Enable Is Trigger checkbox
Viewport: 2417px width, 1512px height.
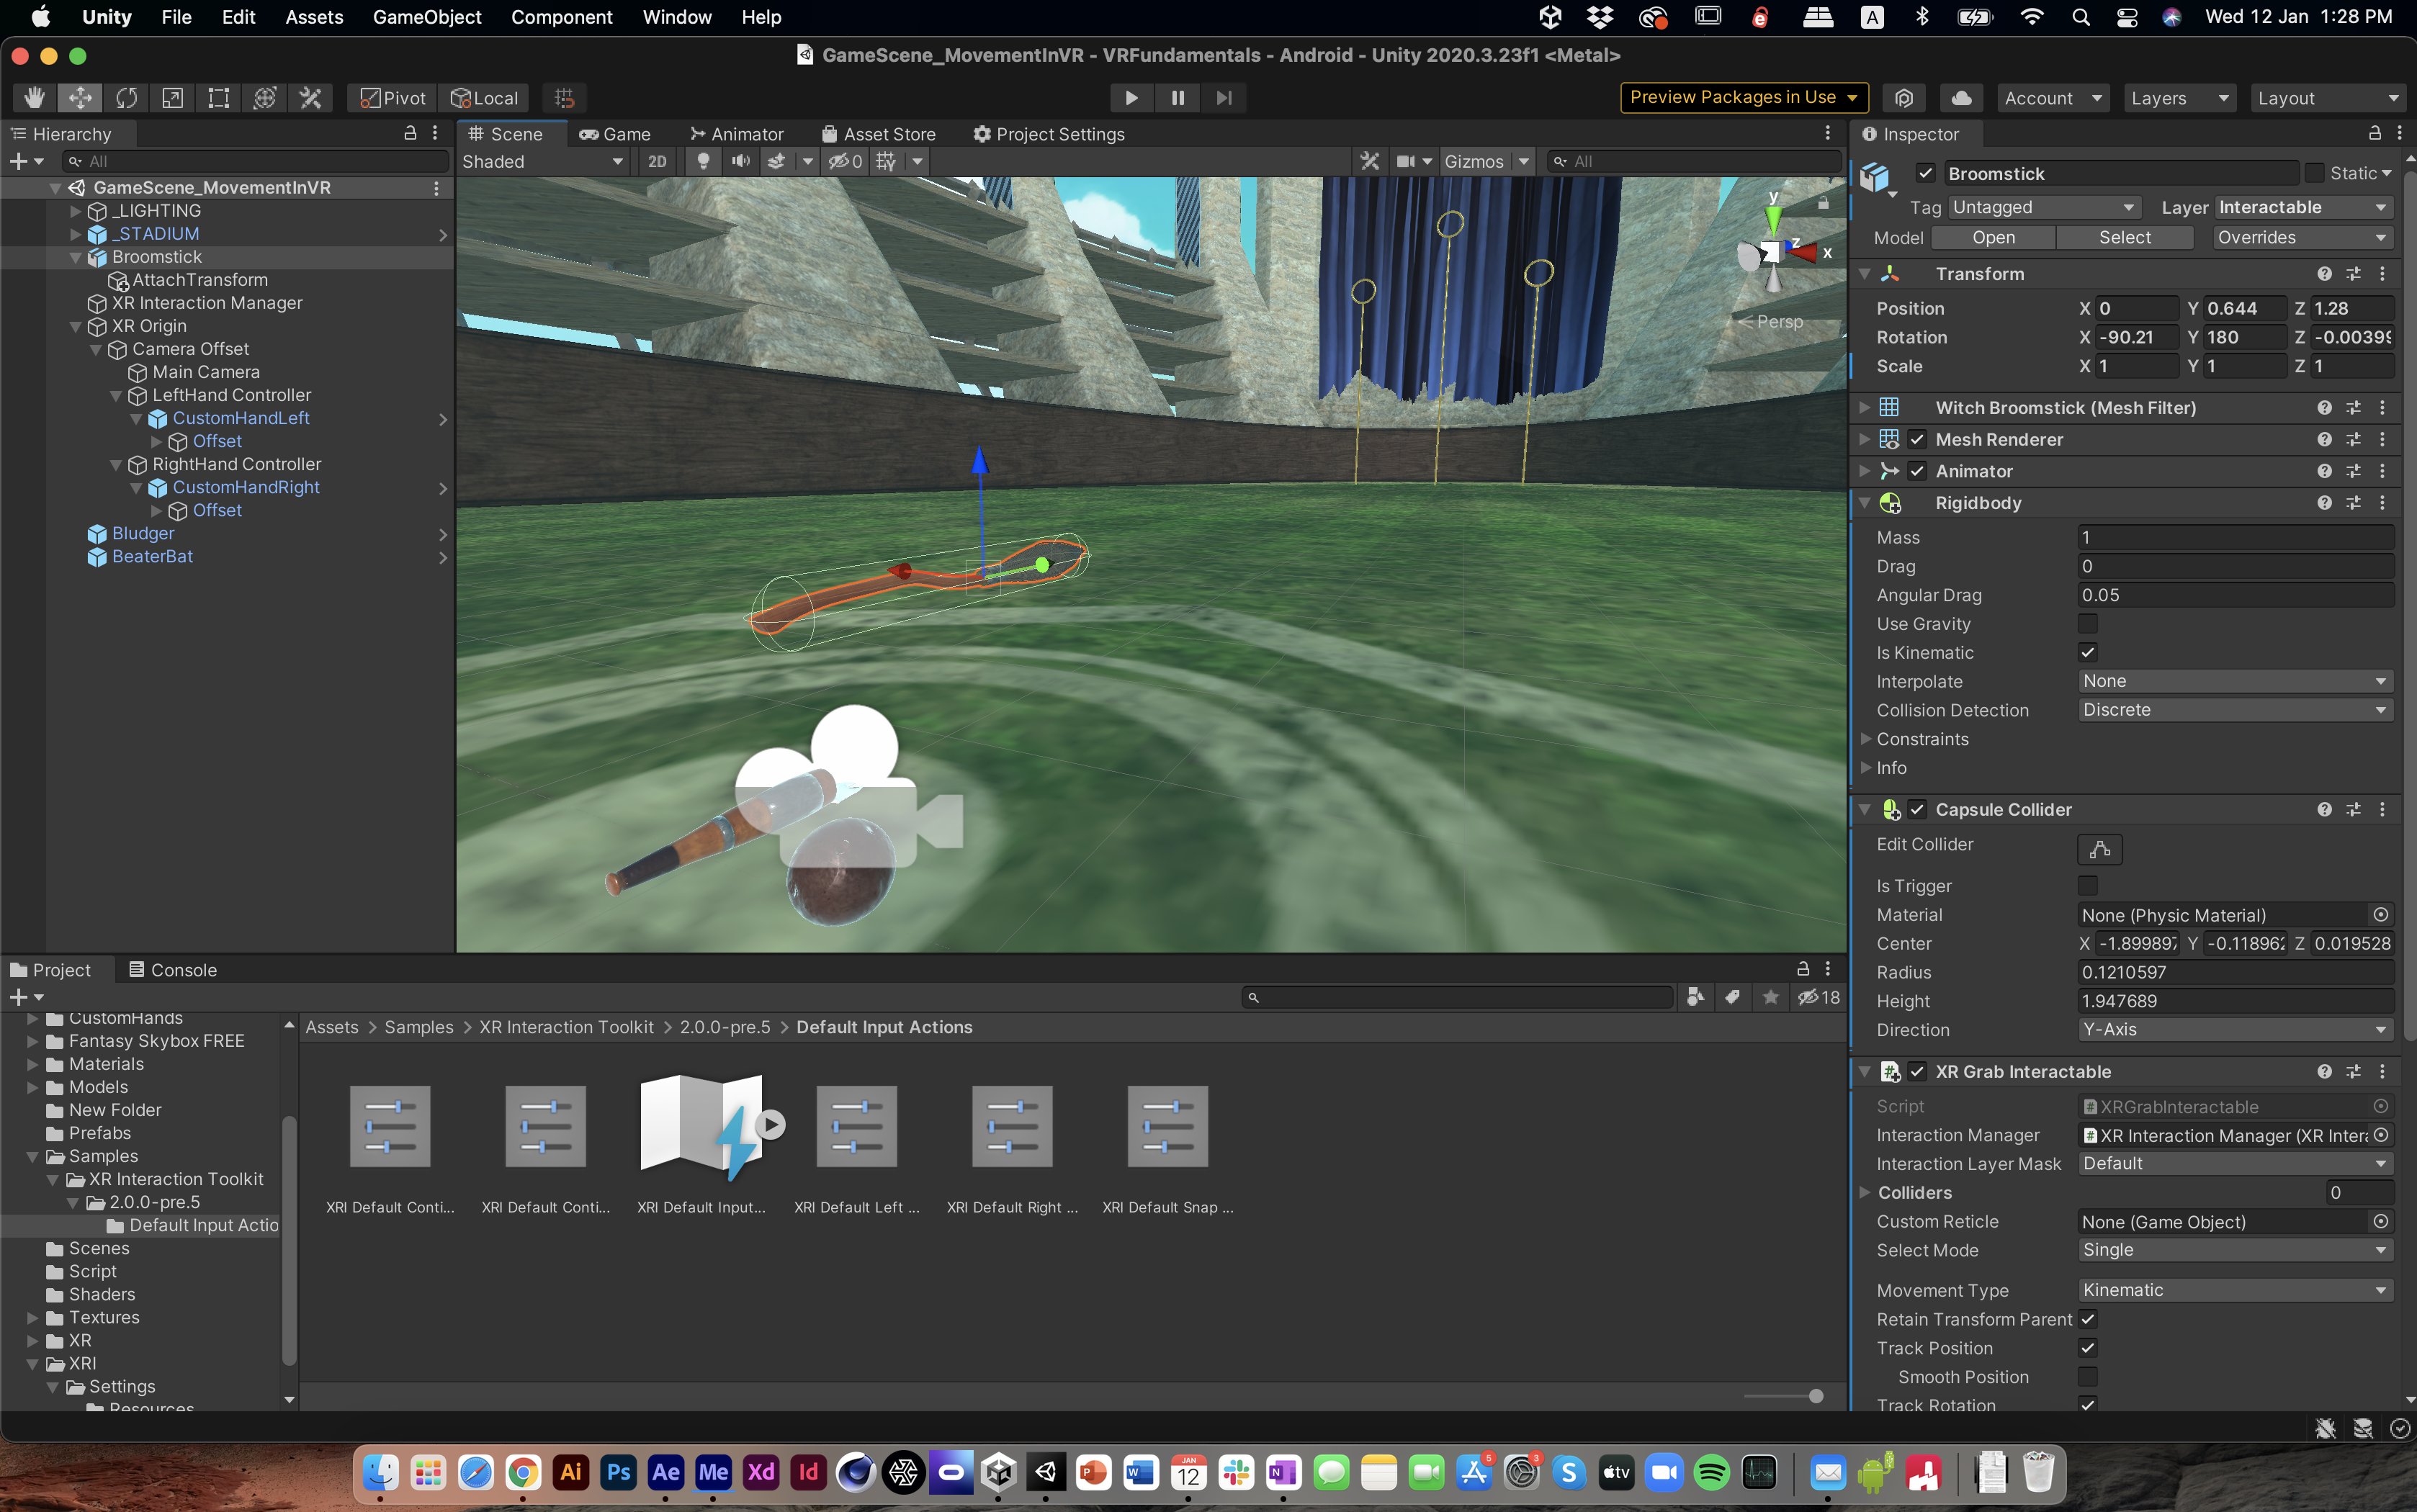pyautogui.click(x=2087, y=885)
